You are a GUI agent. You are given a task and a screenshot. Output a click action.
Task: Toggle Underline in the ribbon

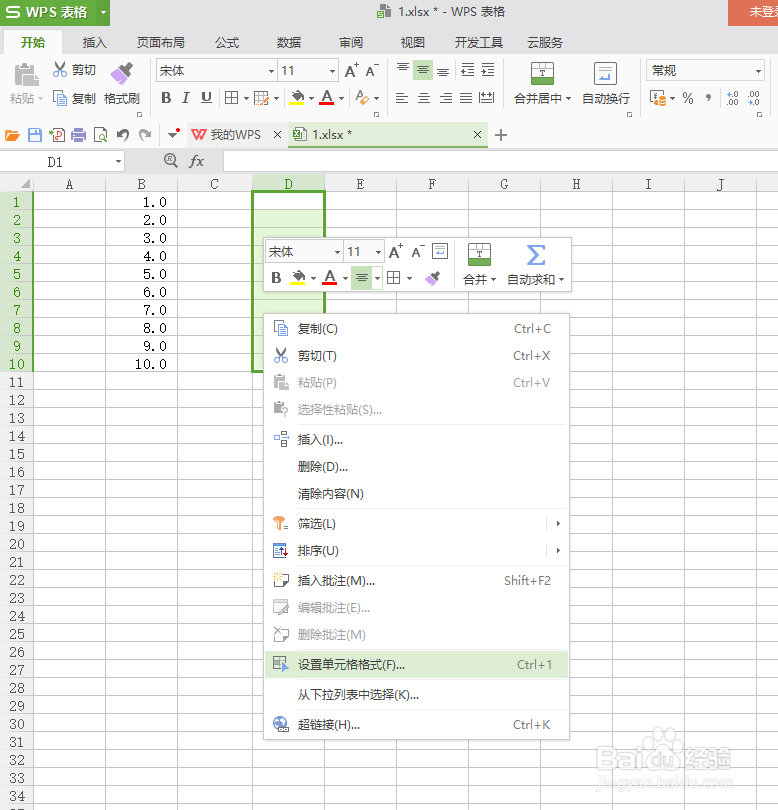tap(206, 98)
